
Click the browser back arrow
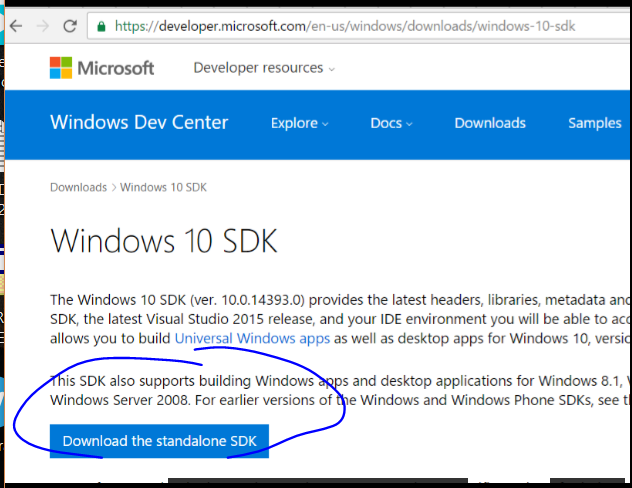click(15, 25)
